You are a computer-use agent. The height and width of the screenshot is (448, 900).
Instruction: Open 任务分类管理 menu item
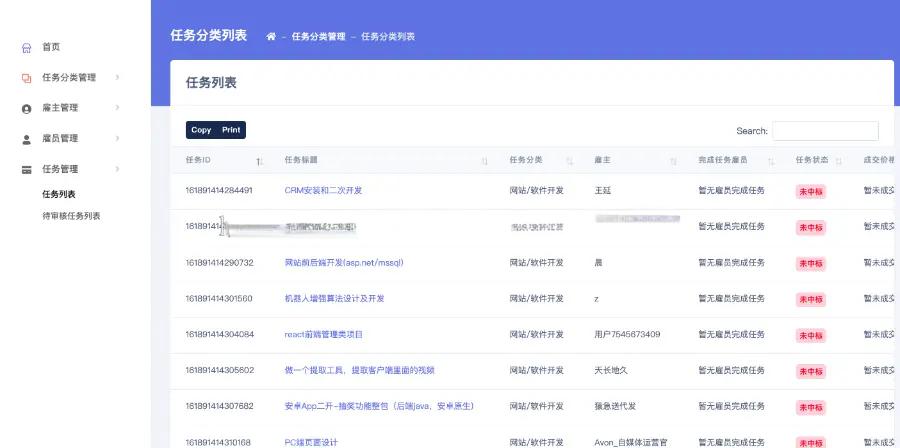[x=69, y=77]
